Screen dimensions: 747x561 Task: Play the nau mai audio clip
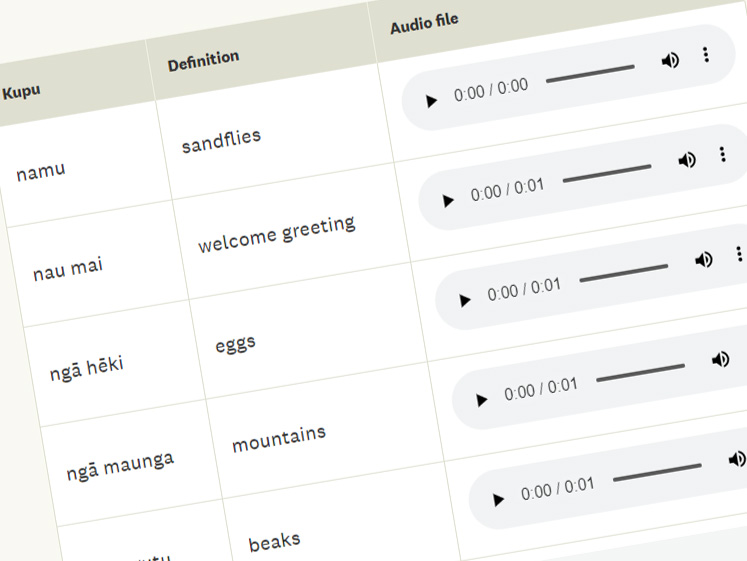pyautogui.click(x=448, y=200)
